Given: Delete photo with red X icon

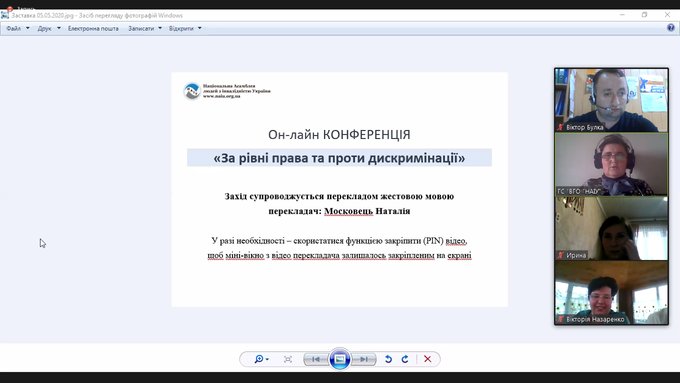Looking at the screenshot, I should tap(428, 359).
